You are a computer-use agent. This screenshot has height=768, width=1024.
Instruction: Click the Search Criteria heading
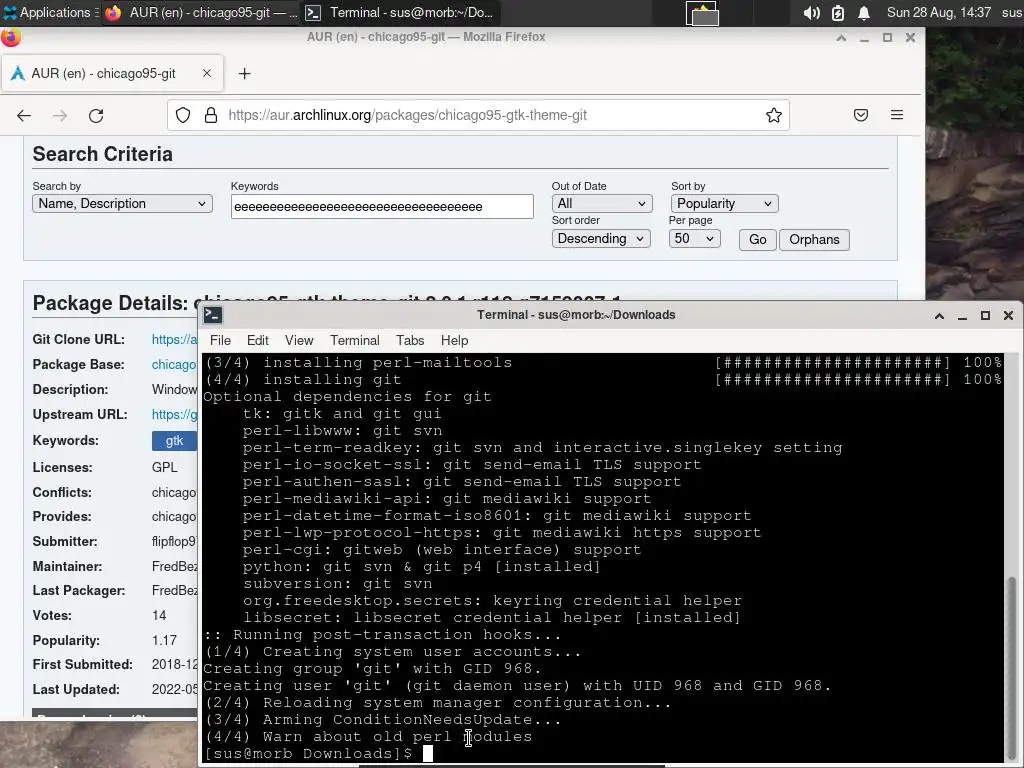[103, 154]
